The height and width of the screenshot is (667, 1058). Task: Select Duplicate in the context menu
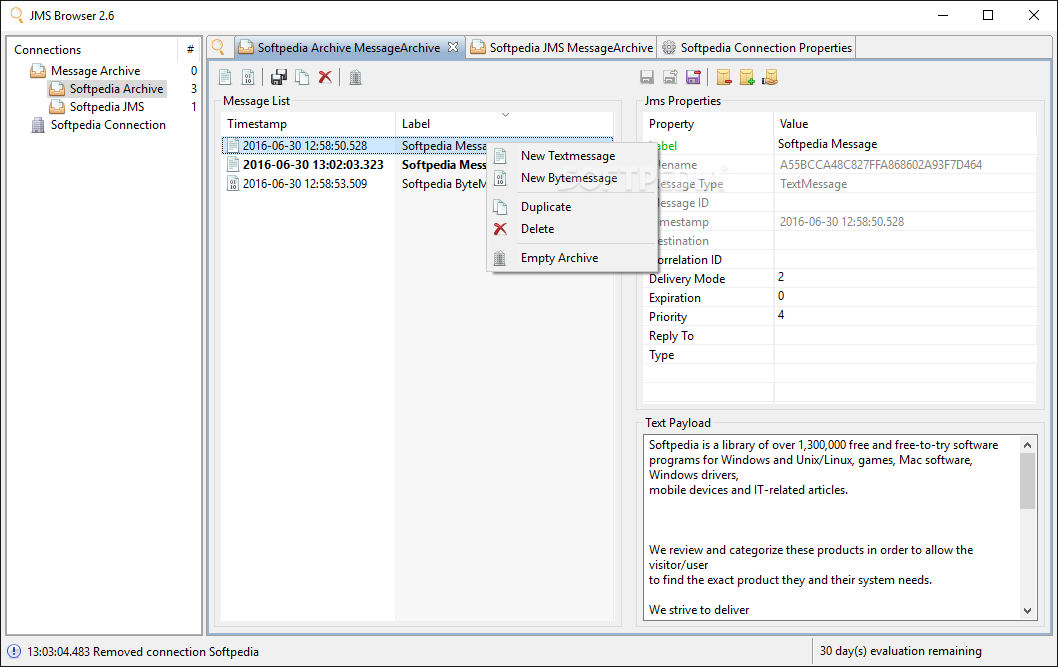pos(546,207)
